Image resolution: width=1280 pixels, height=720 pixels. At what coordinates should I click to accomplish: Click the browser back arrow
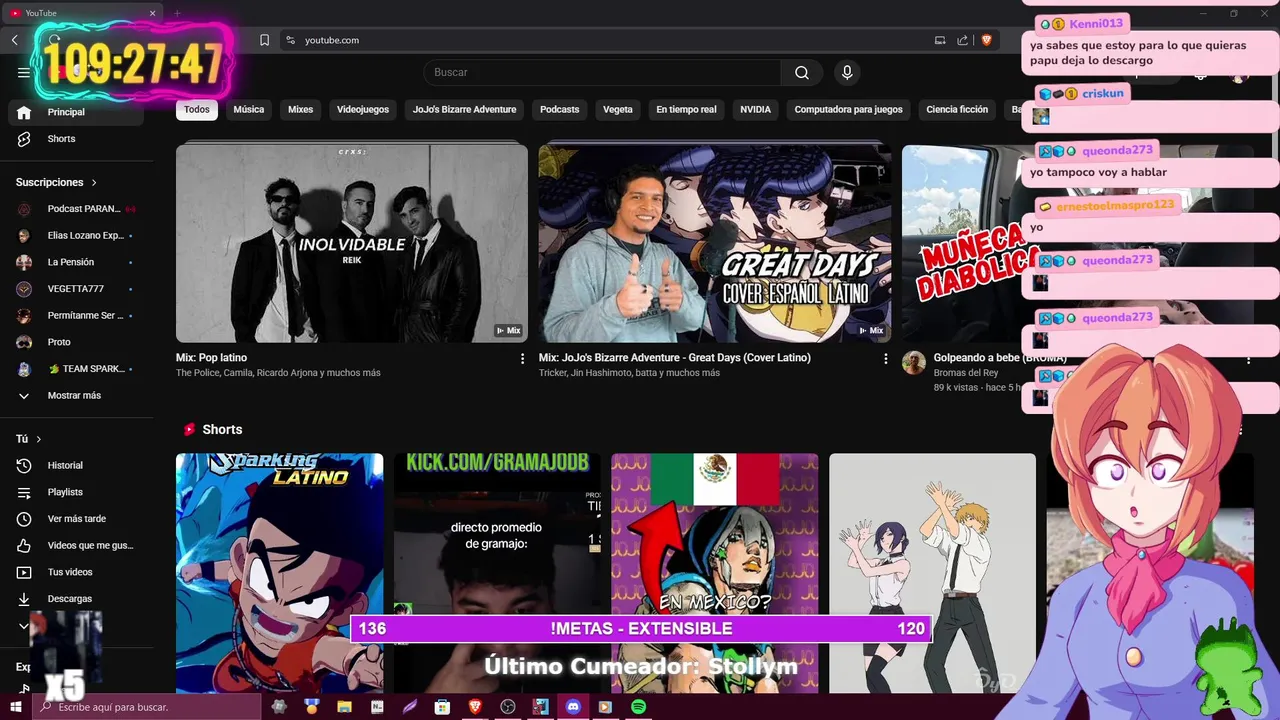tap(15, 40)
